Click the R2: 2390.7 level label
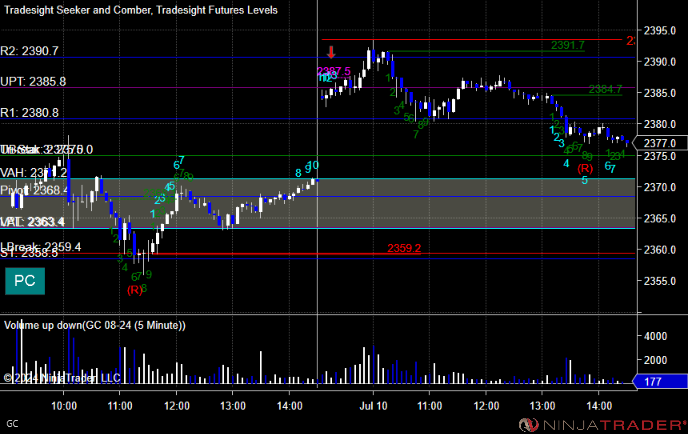Viewport: 688px width, 434px height. click(29, 51)
